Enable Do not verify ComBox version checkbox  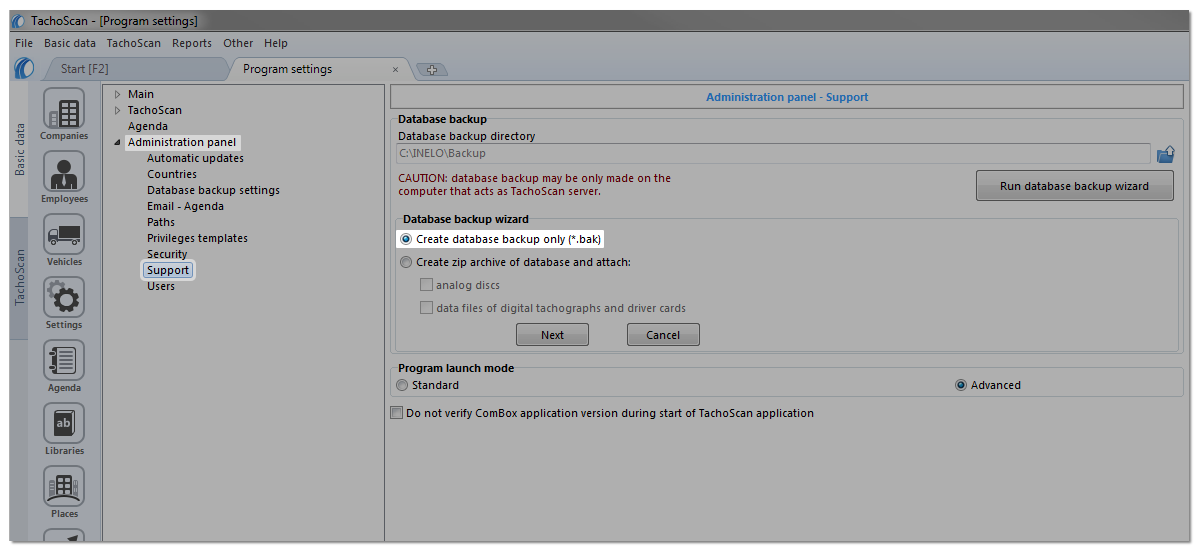396,413
